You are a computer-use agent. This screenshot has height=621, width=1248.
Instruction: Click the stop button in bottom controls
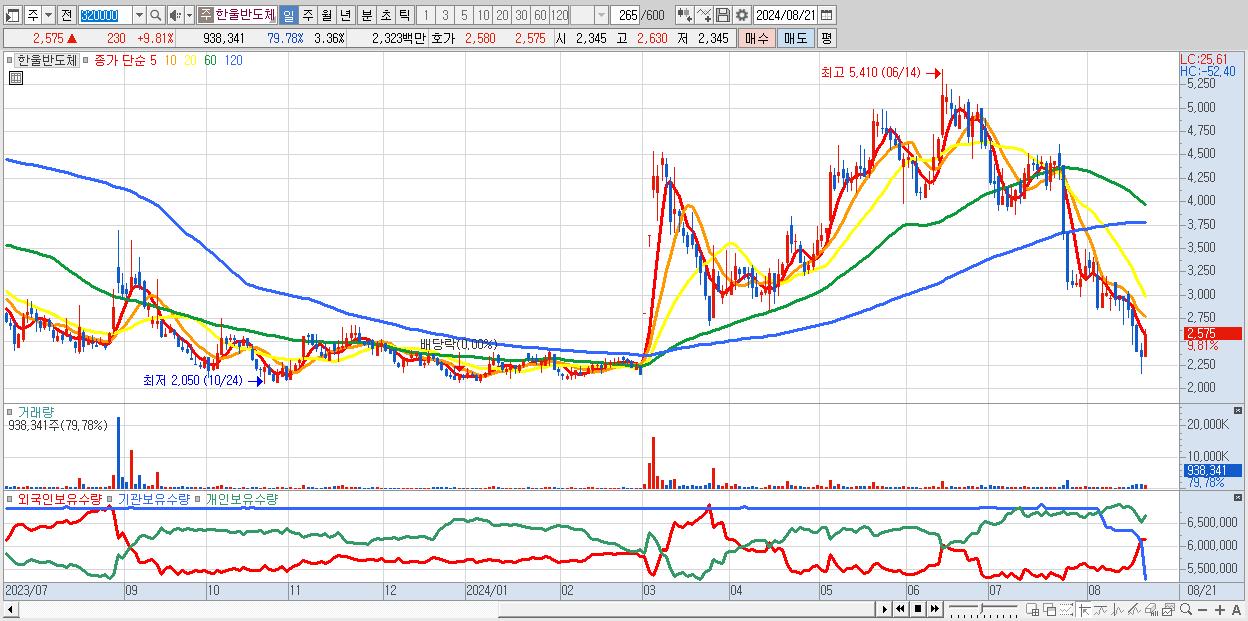(918, 609)
